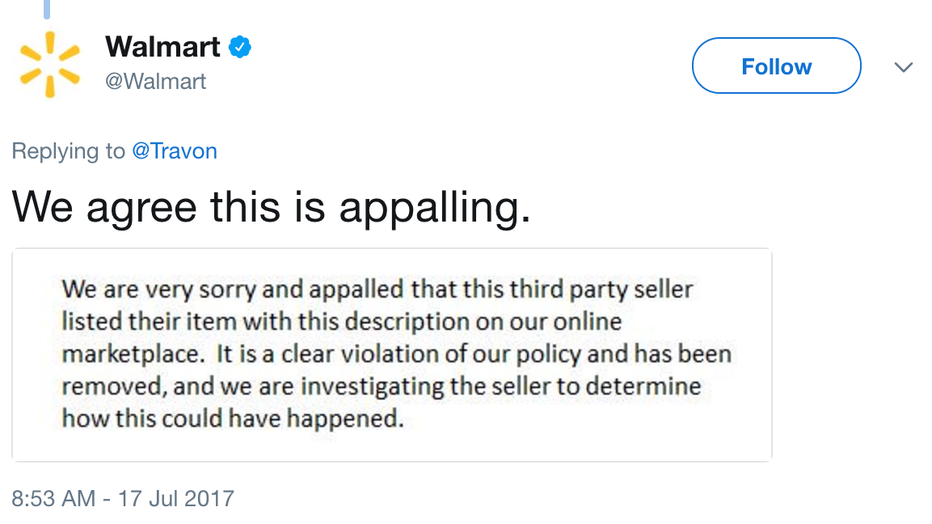Click the tweet text "We agree this is appalling."

pyautogui.click(x=271, y=209)
